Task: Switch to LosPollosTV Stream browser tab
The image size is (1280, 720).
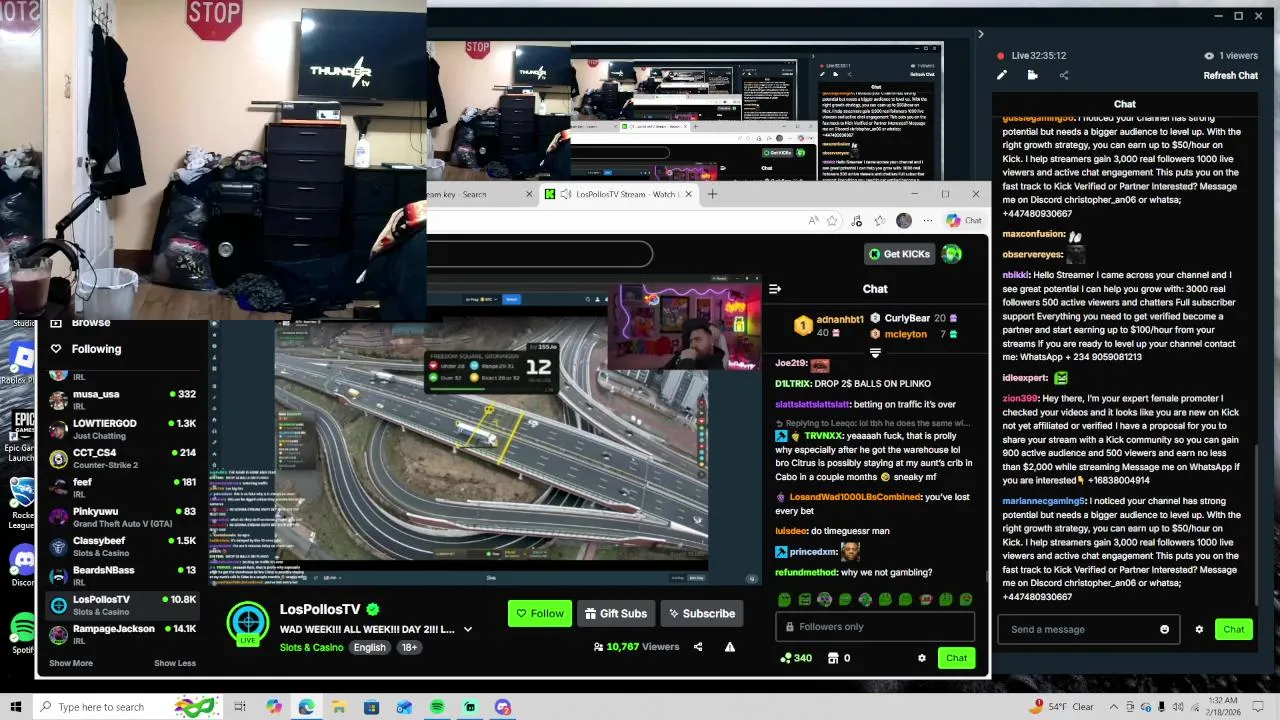Action: [x=620, y=194]
